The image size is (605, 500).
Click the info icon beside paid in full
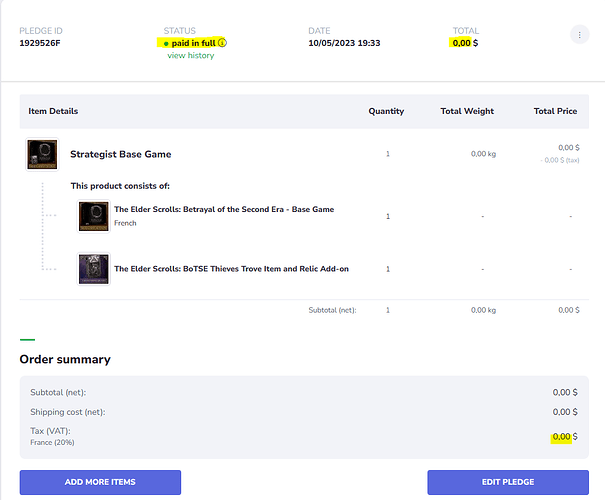tap(222, 42)
